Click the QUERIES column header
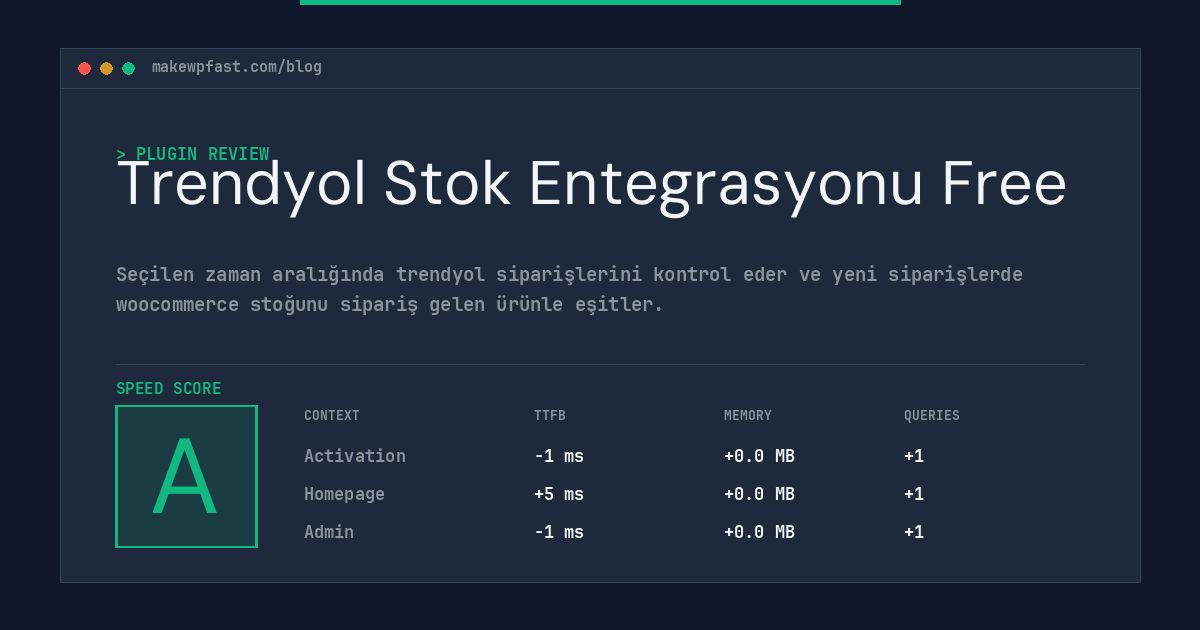Image resolution: width=1200 pixels, height=630 pixels. pyautogui.click(x=932, y=416)
